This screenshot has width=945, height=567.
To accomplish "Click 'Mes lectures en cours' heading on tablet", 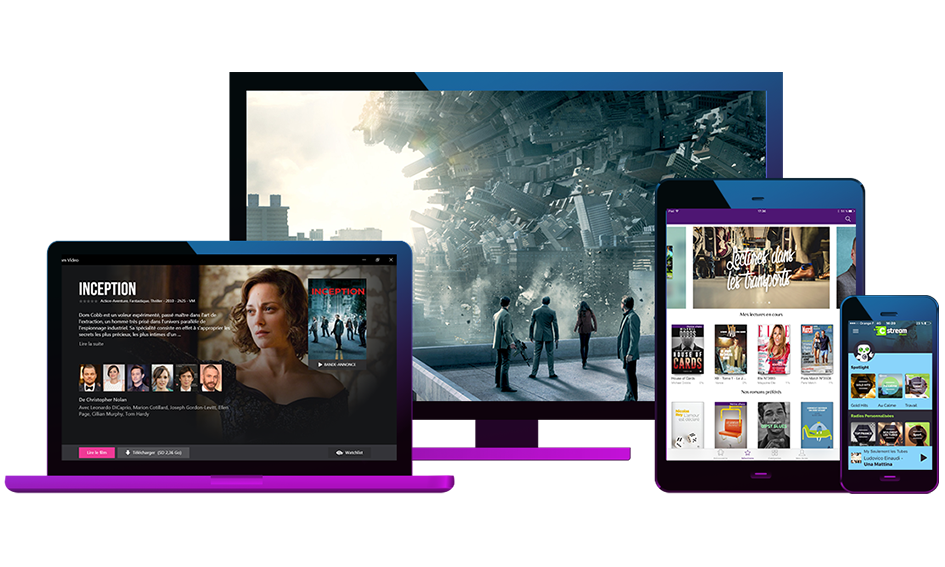I will (761, 315).
